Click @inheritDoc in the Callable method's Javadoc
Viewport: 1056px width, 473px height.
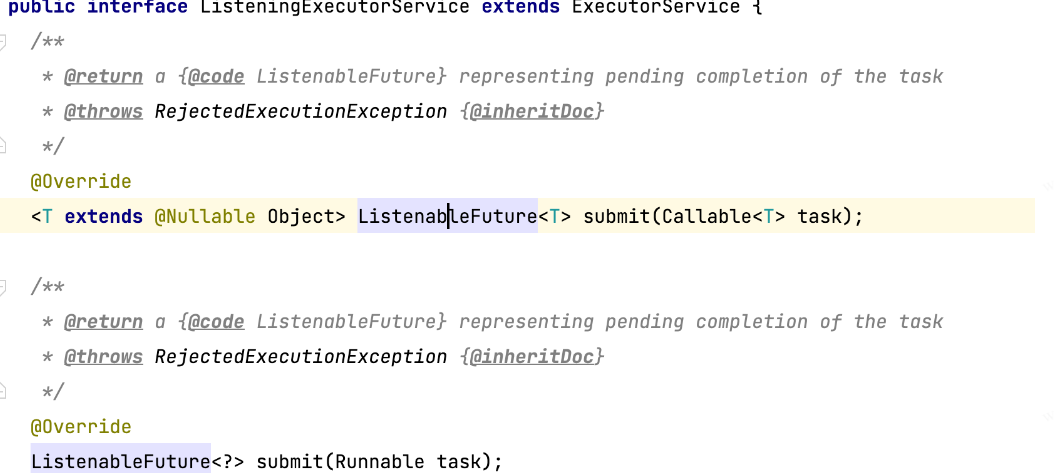(532, 111)
